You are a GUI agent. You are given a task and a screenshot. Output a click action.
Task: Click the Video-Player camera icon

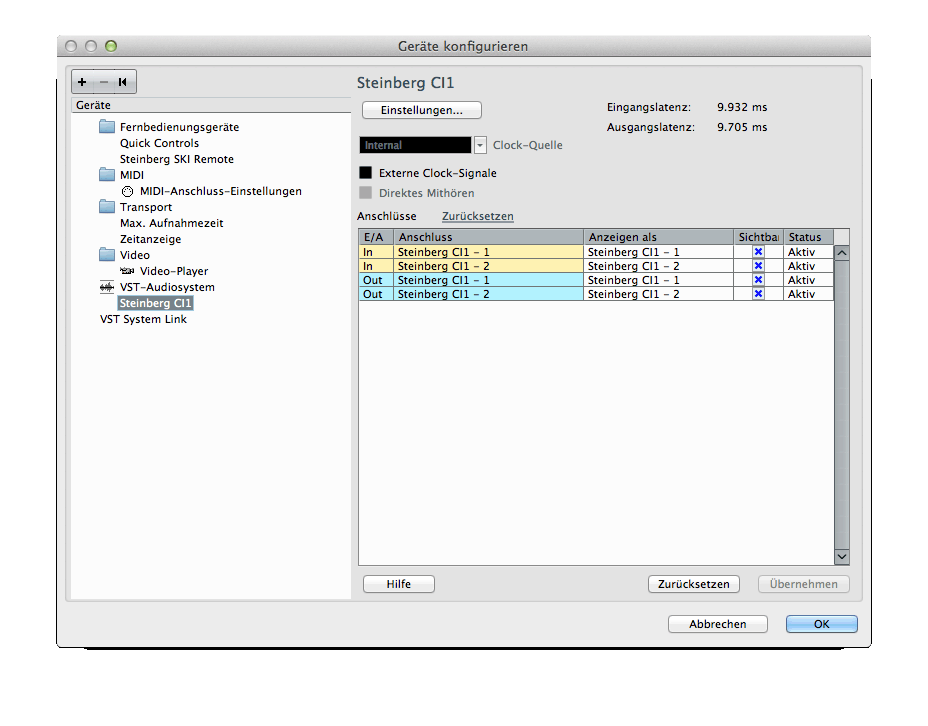(x=127, y=271)
